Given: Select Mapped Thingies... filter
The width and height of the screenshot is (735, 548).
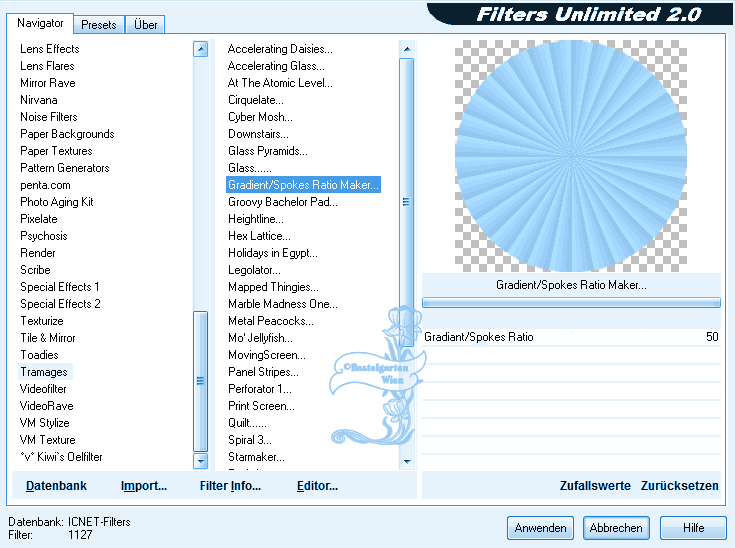Looking at the screenshot, I should click(x=273, y=287).
